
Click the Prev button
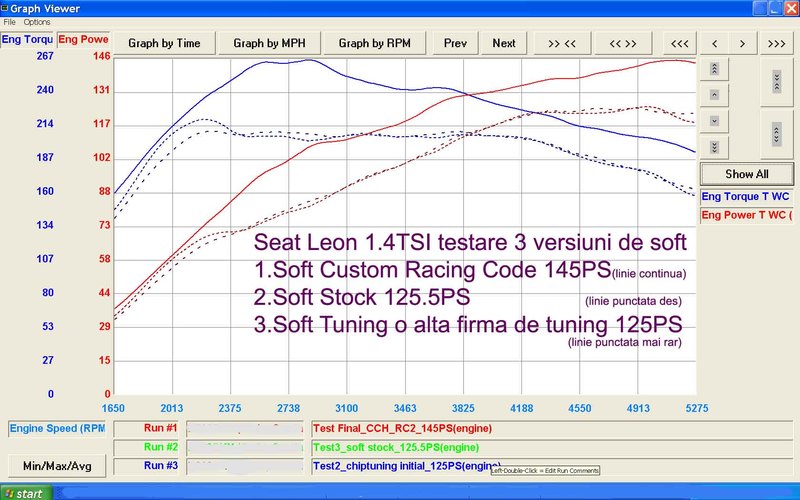tap(455, 43)
